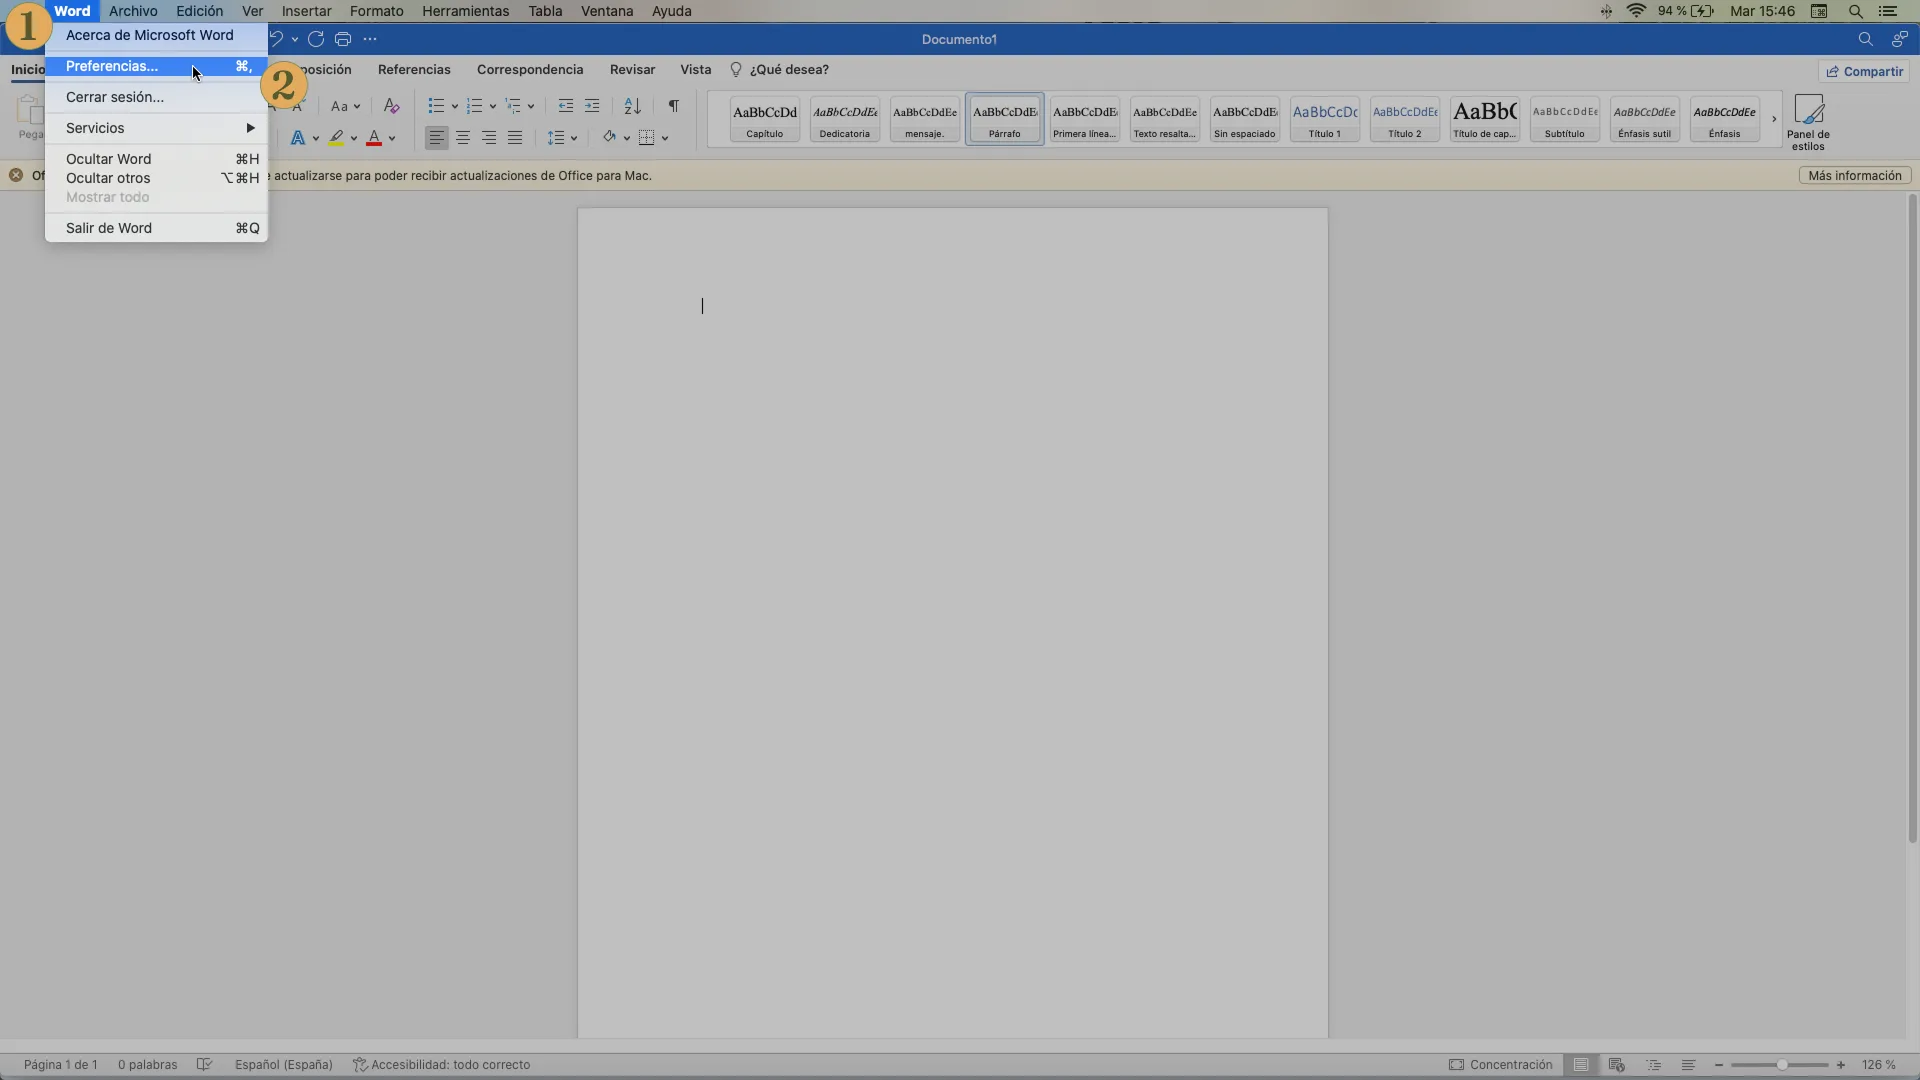Enable Concentración focus mode
Image resolution: width=1920 pixels, height=1080 pixels.
[1500, 1065]
